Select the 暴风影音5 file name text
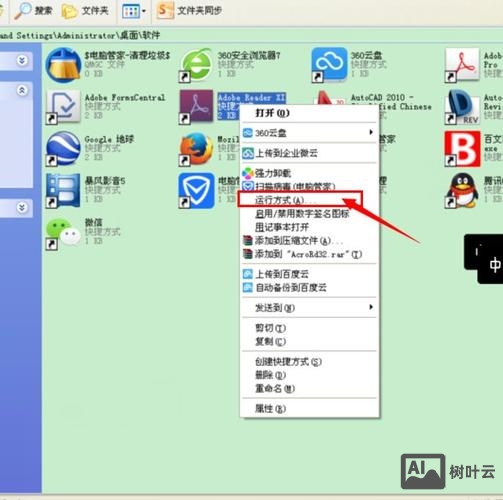Screen dimensions: 503x500 tap(105, 181)
